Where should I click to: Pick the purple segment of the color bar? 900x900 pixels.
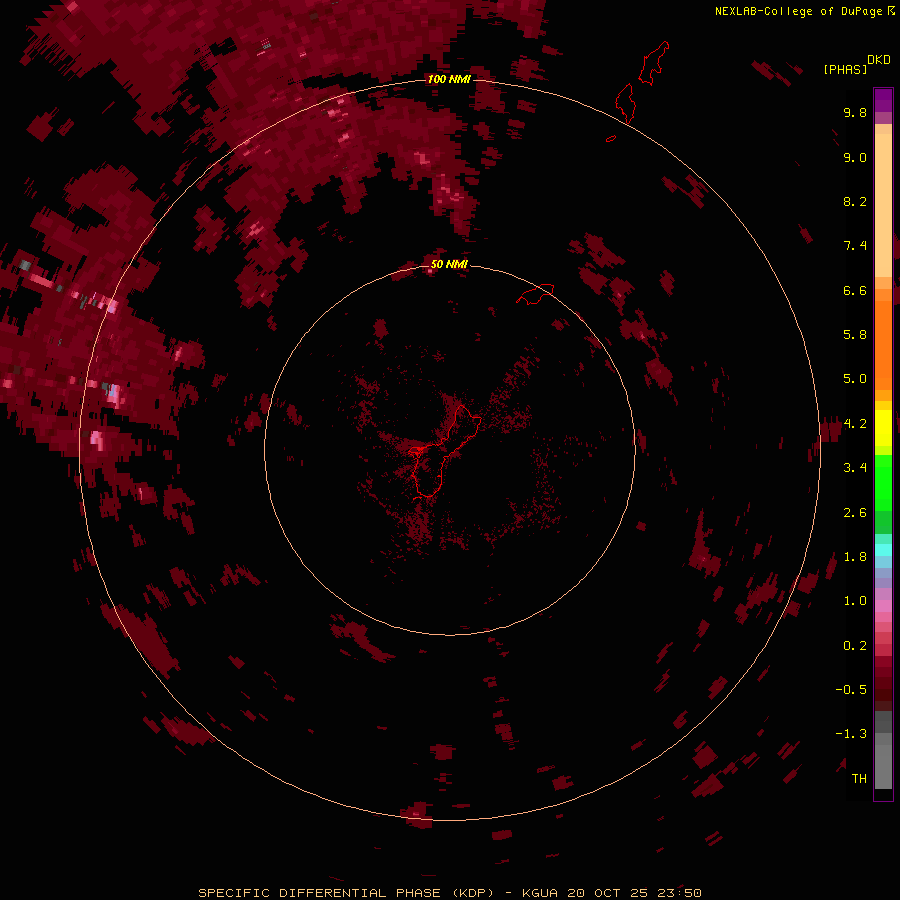tap(883, 100)
